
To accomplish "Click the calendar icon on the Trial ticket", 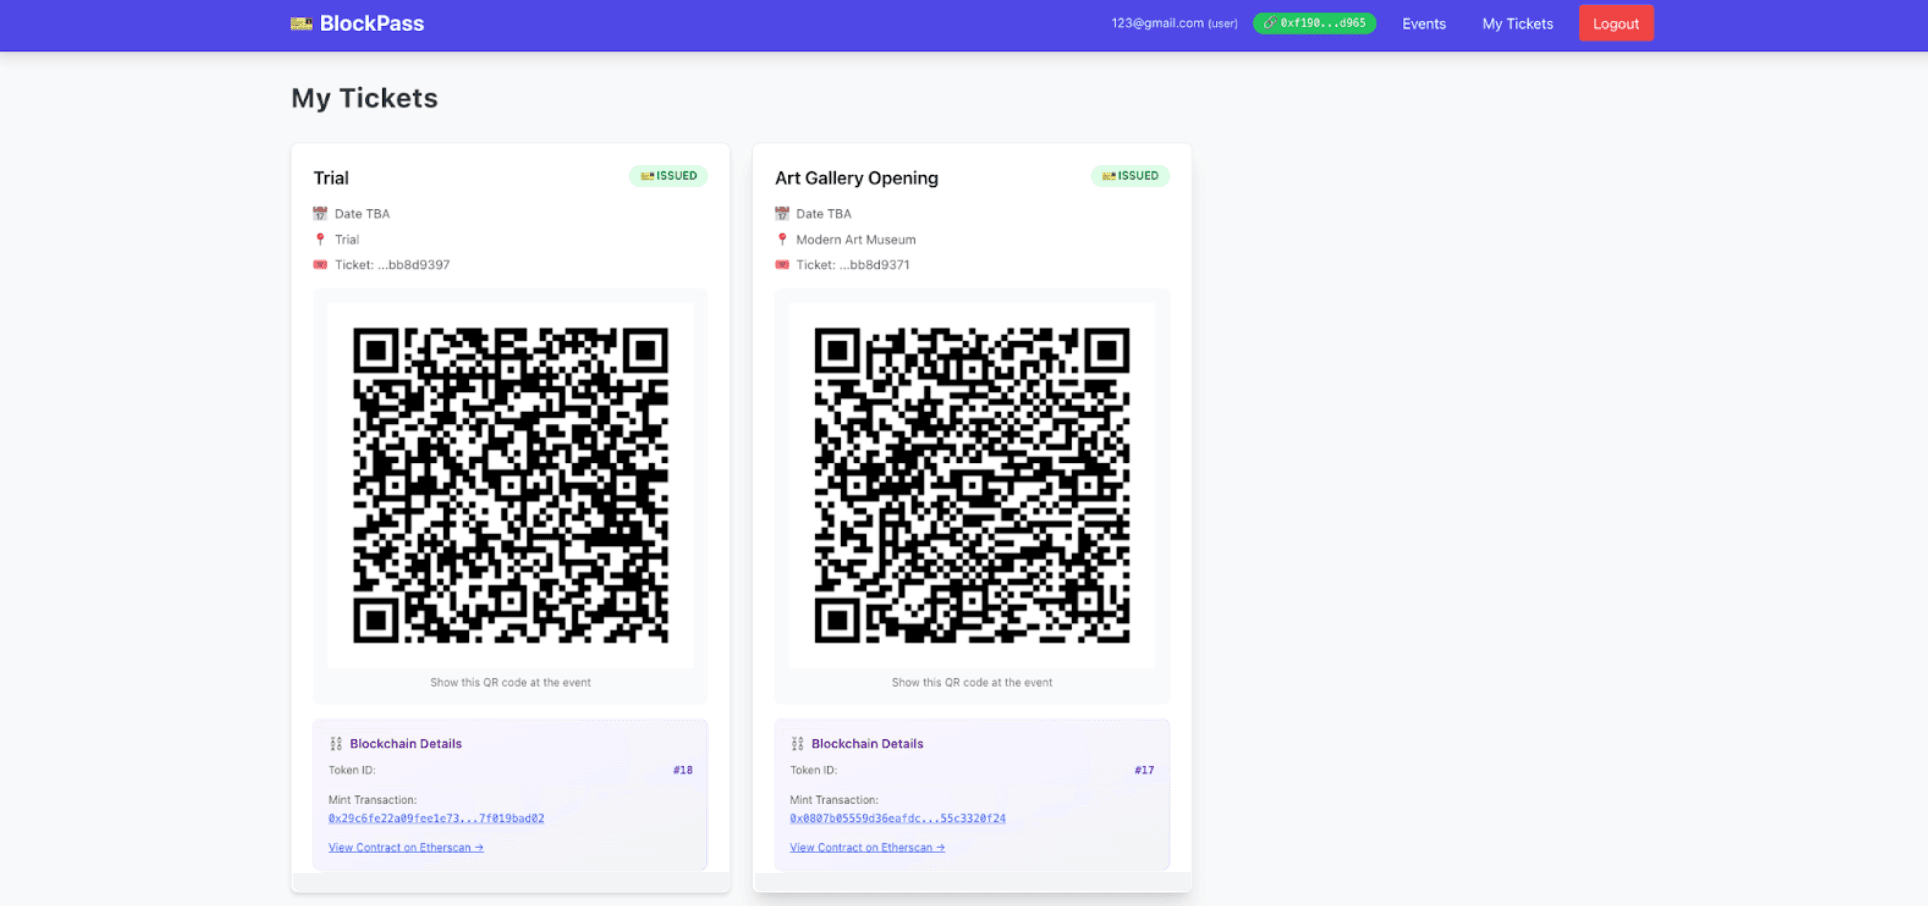I will click(319, 213).
